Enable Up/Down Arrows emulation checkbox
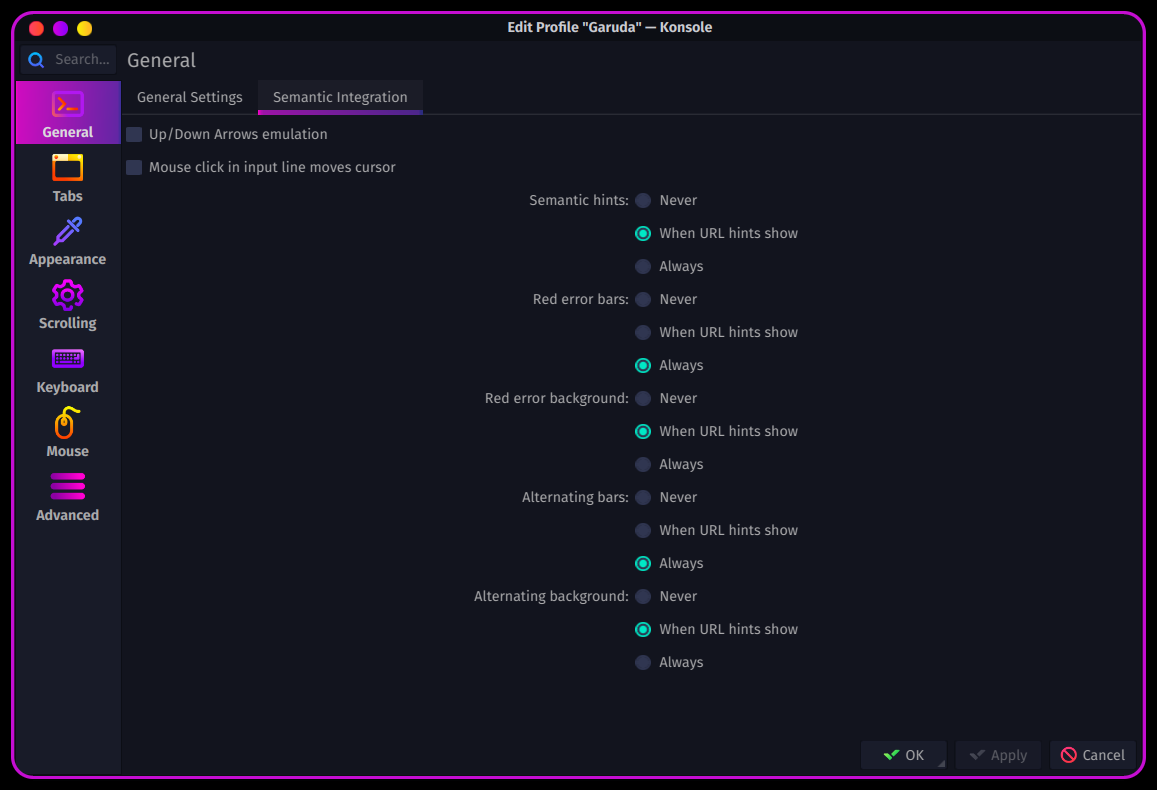The image size is (1157, 790). (x=134, y=134)
